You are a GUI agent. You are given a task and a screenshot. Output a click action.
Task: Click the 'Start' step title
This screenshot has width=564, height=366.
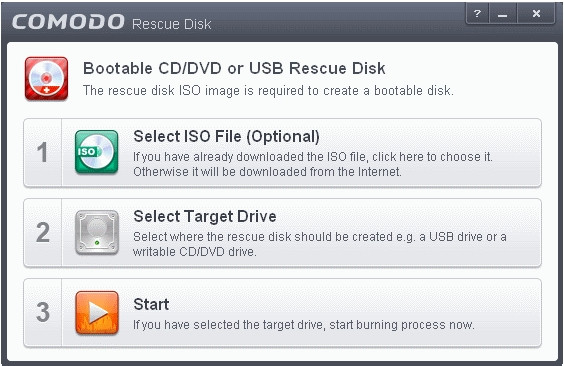151,304
